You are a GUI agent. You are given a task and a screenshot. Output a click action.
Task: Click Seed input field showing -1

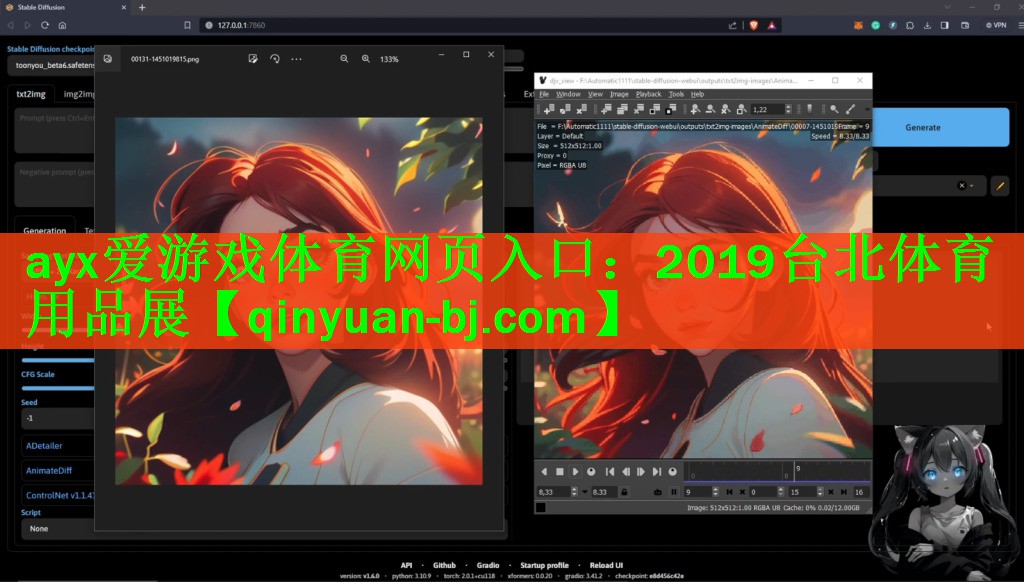(x=59, y=418)
